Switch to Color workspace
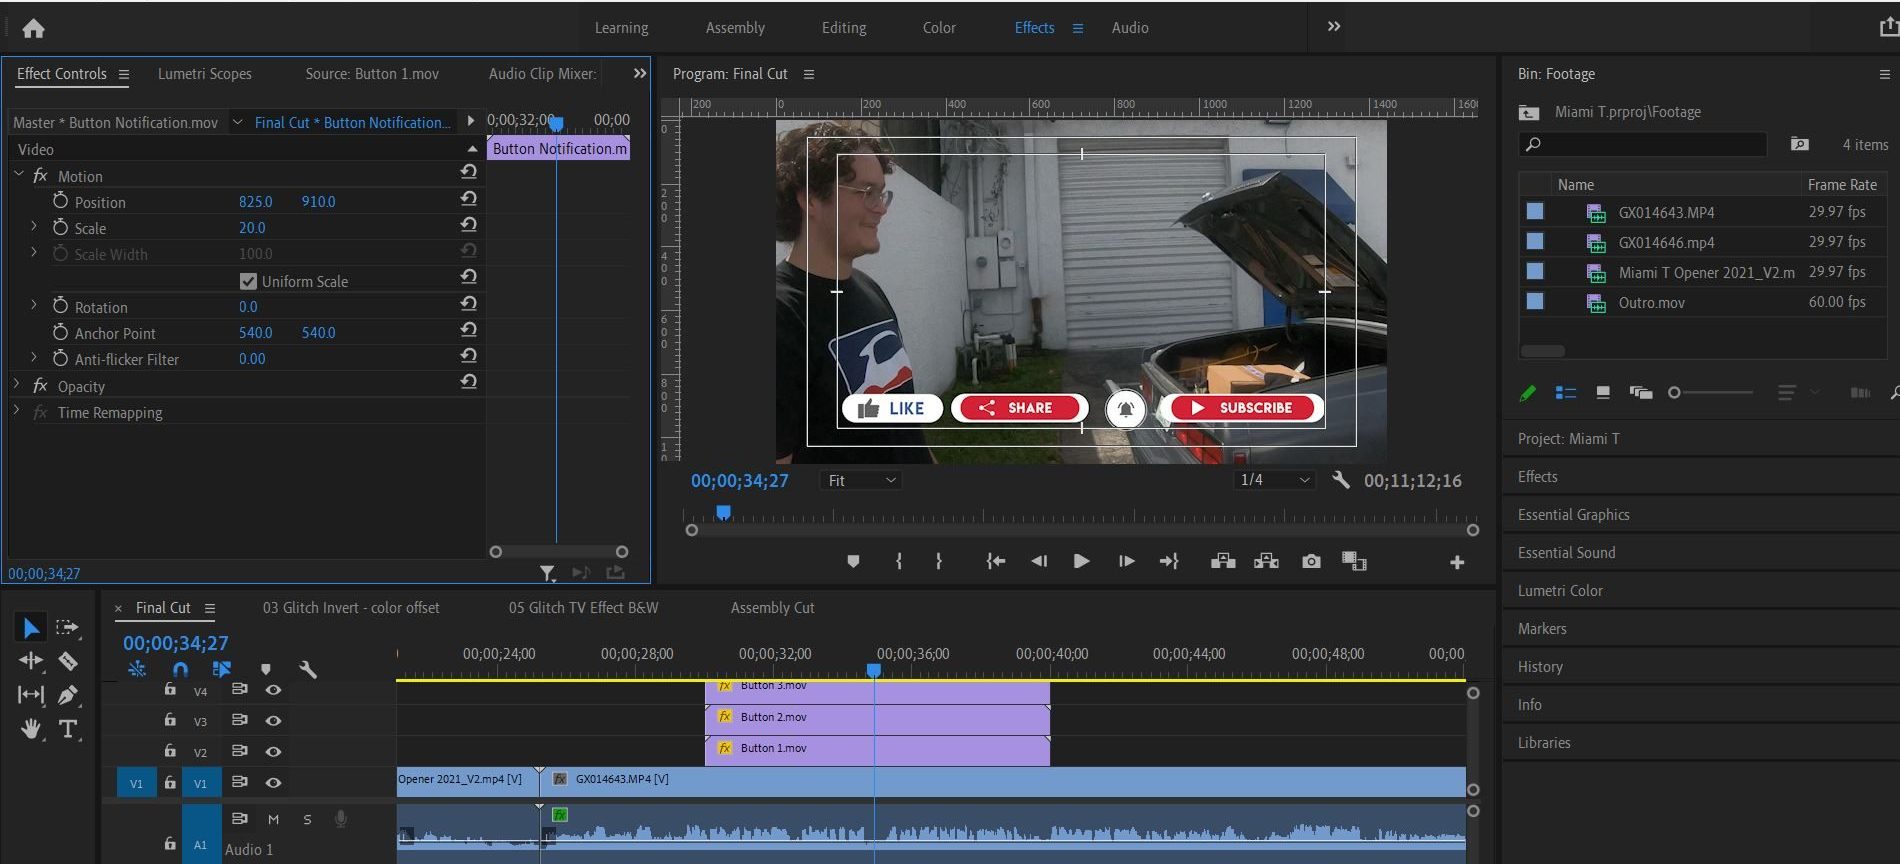Image resolution: width=1900 pixels, height=864 pixels. pos(939,28)
